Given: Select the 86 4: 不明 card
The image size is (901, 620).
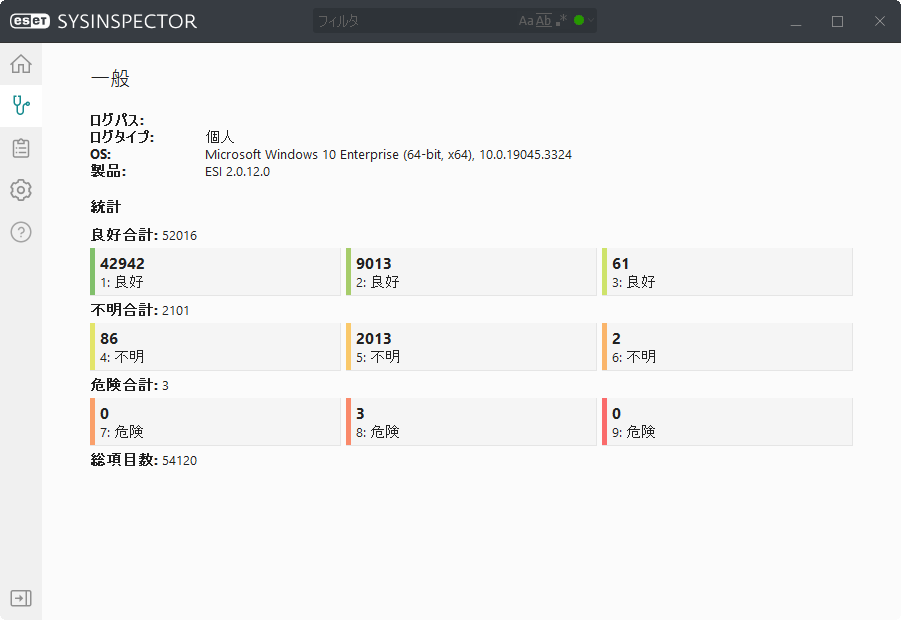Looking at the screenshot, I should pos(215,347).
